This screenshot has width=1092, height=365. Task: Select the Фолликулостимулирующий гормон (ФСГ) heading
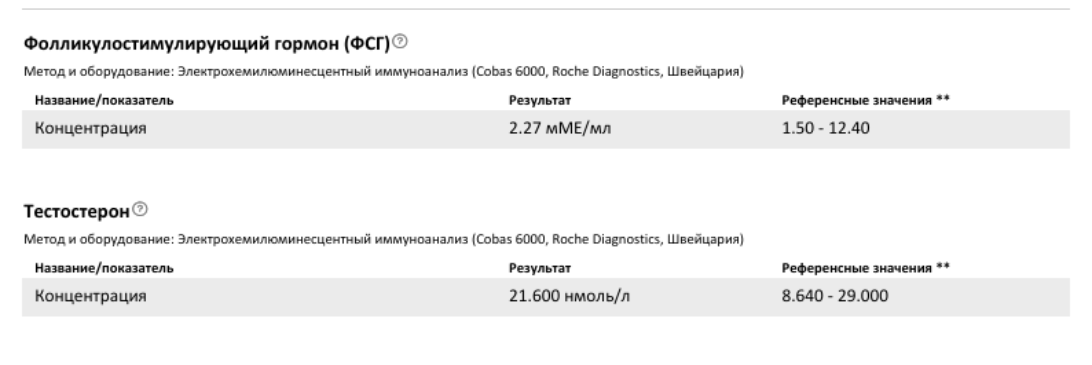(207, 44)
